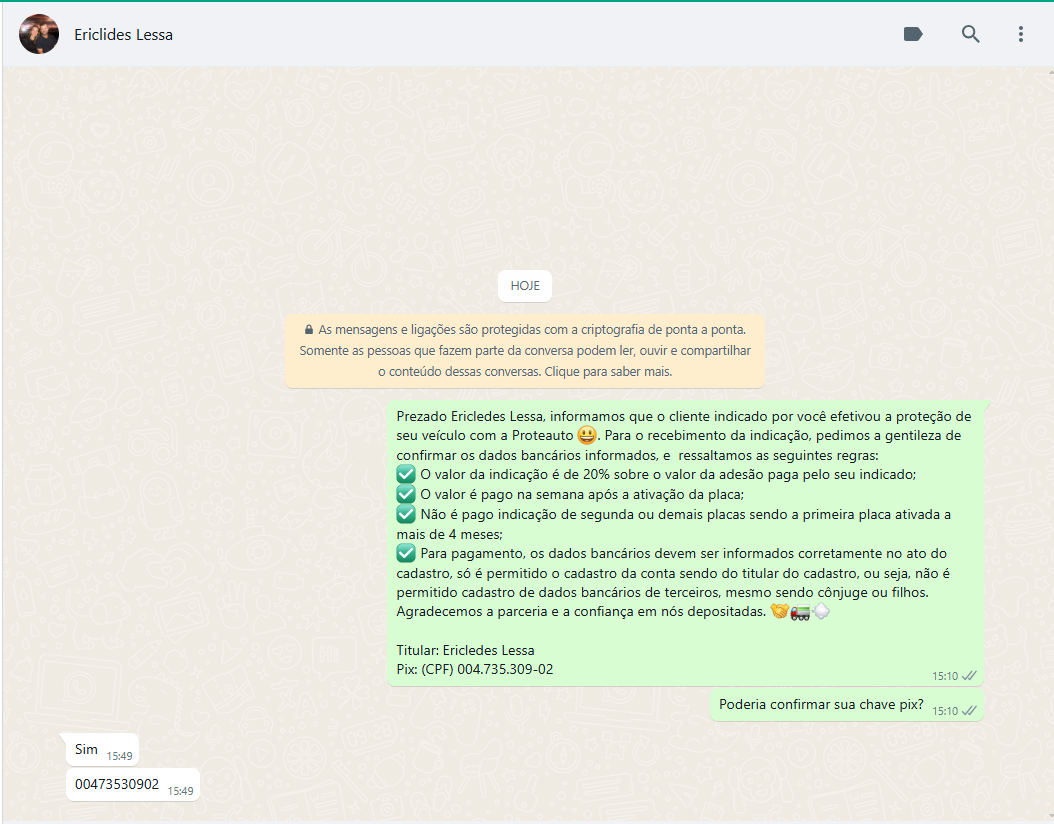
Task: Click Ericlides Lessa's profile picture
Action: tap(39, 34)
